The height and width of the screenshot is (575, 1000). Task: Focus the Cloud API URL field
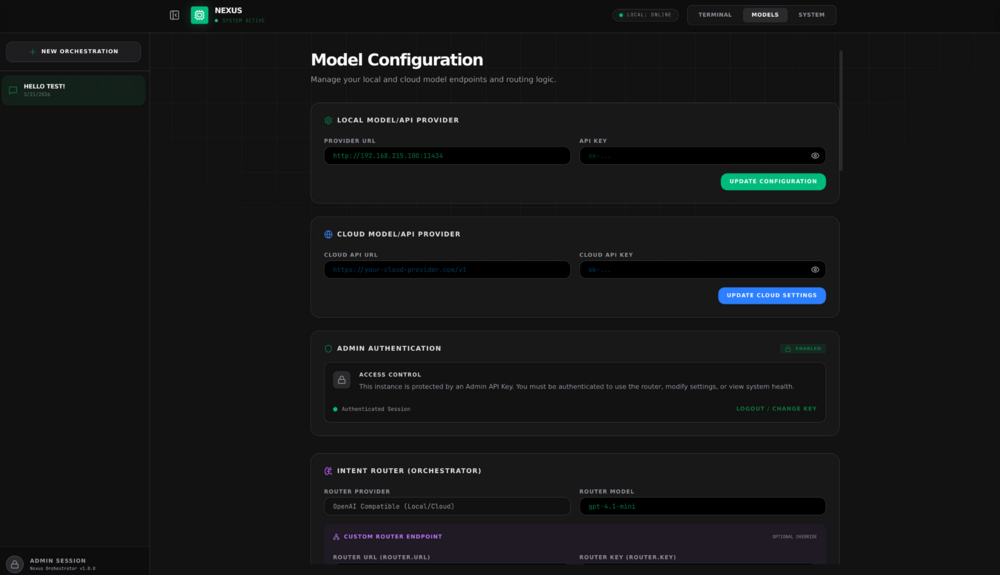pyautogui.click(x=447, y=270)
